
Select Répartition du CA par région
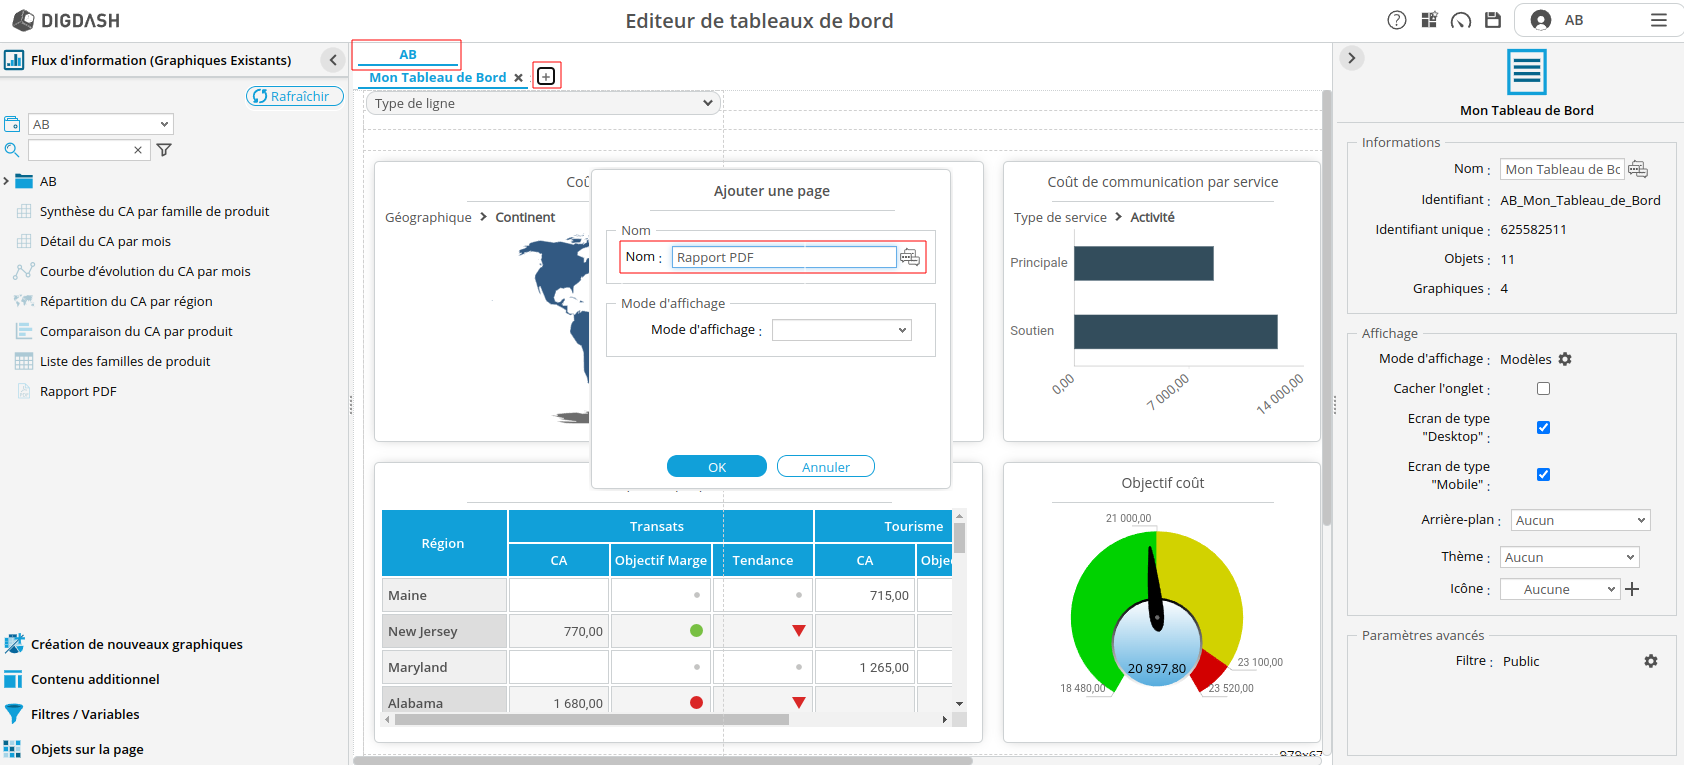coord(126,301)
